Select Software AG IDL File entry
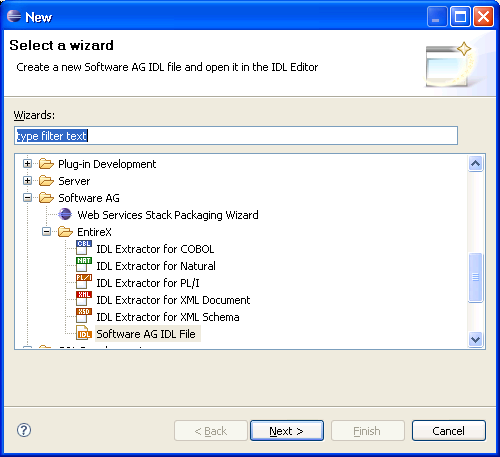The image size is (500, 457). tap(146, 334)
